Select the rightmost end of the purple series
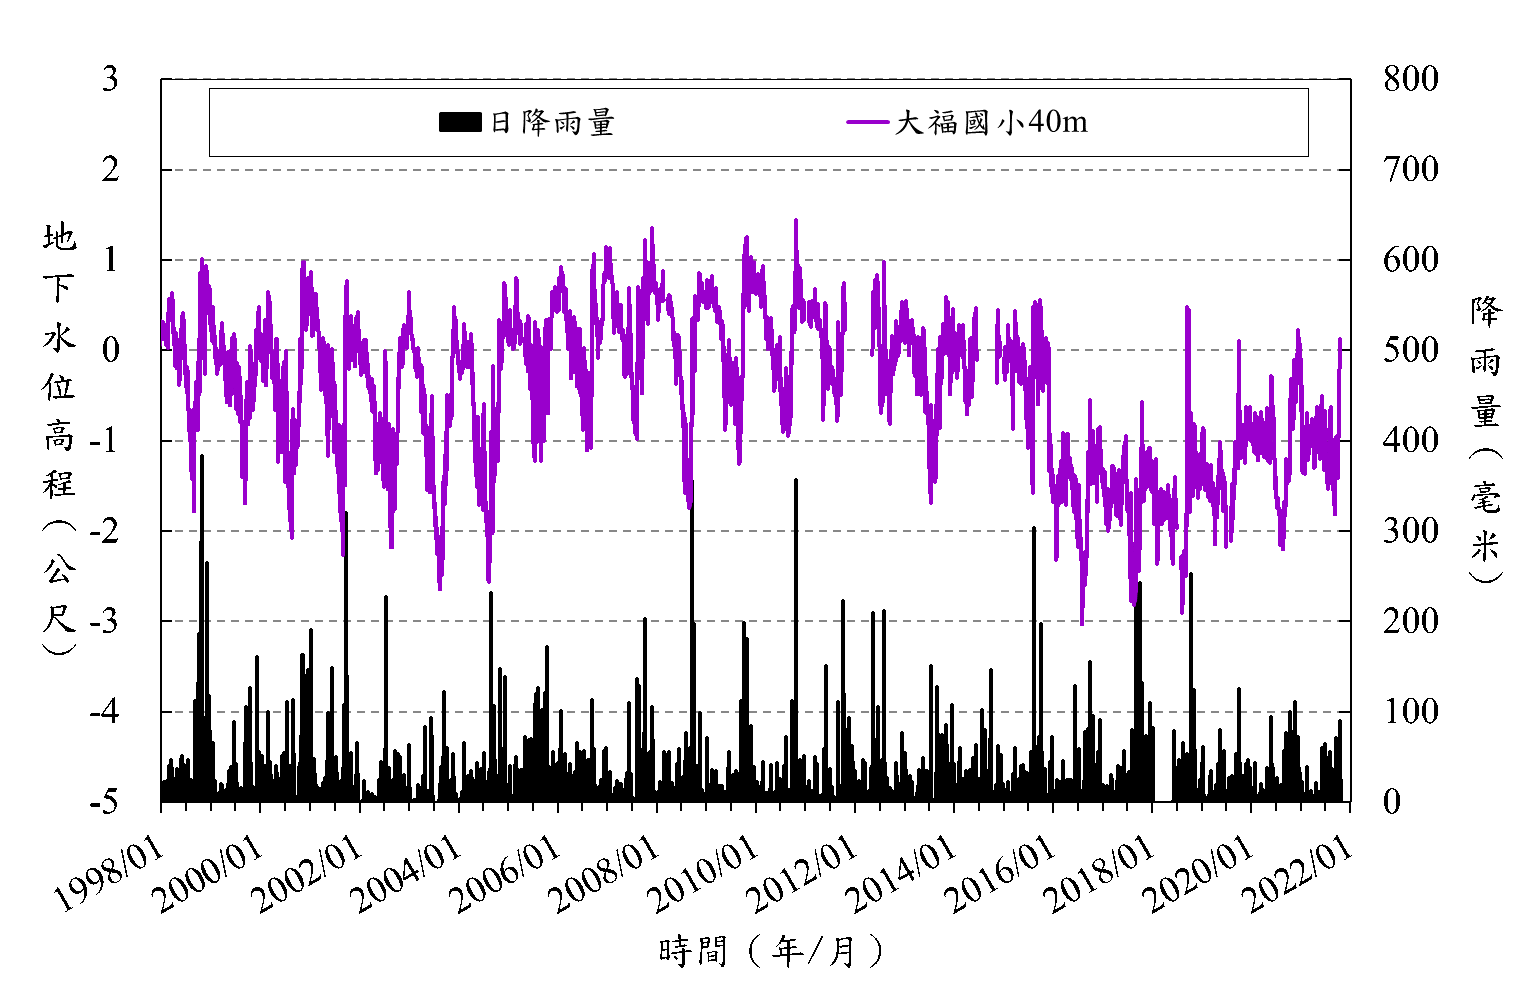 click(1339, 342)
